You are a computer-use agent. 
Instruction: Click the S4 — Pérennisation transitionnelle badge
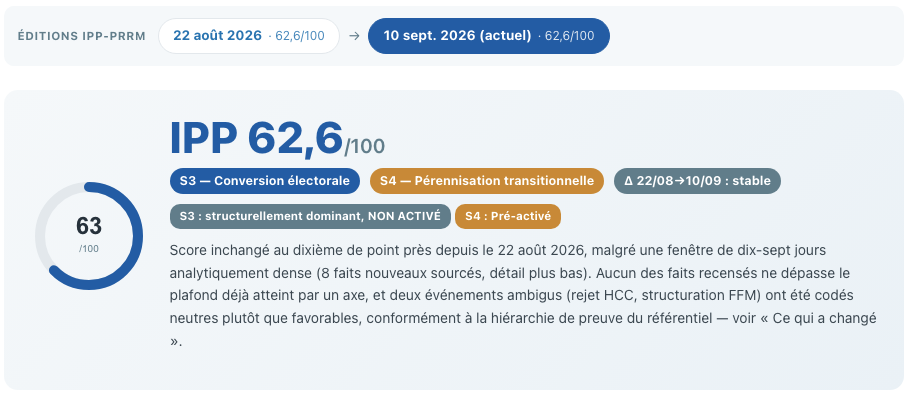[x=487, y=181]
